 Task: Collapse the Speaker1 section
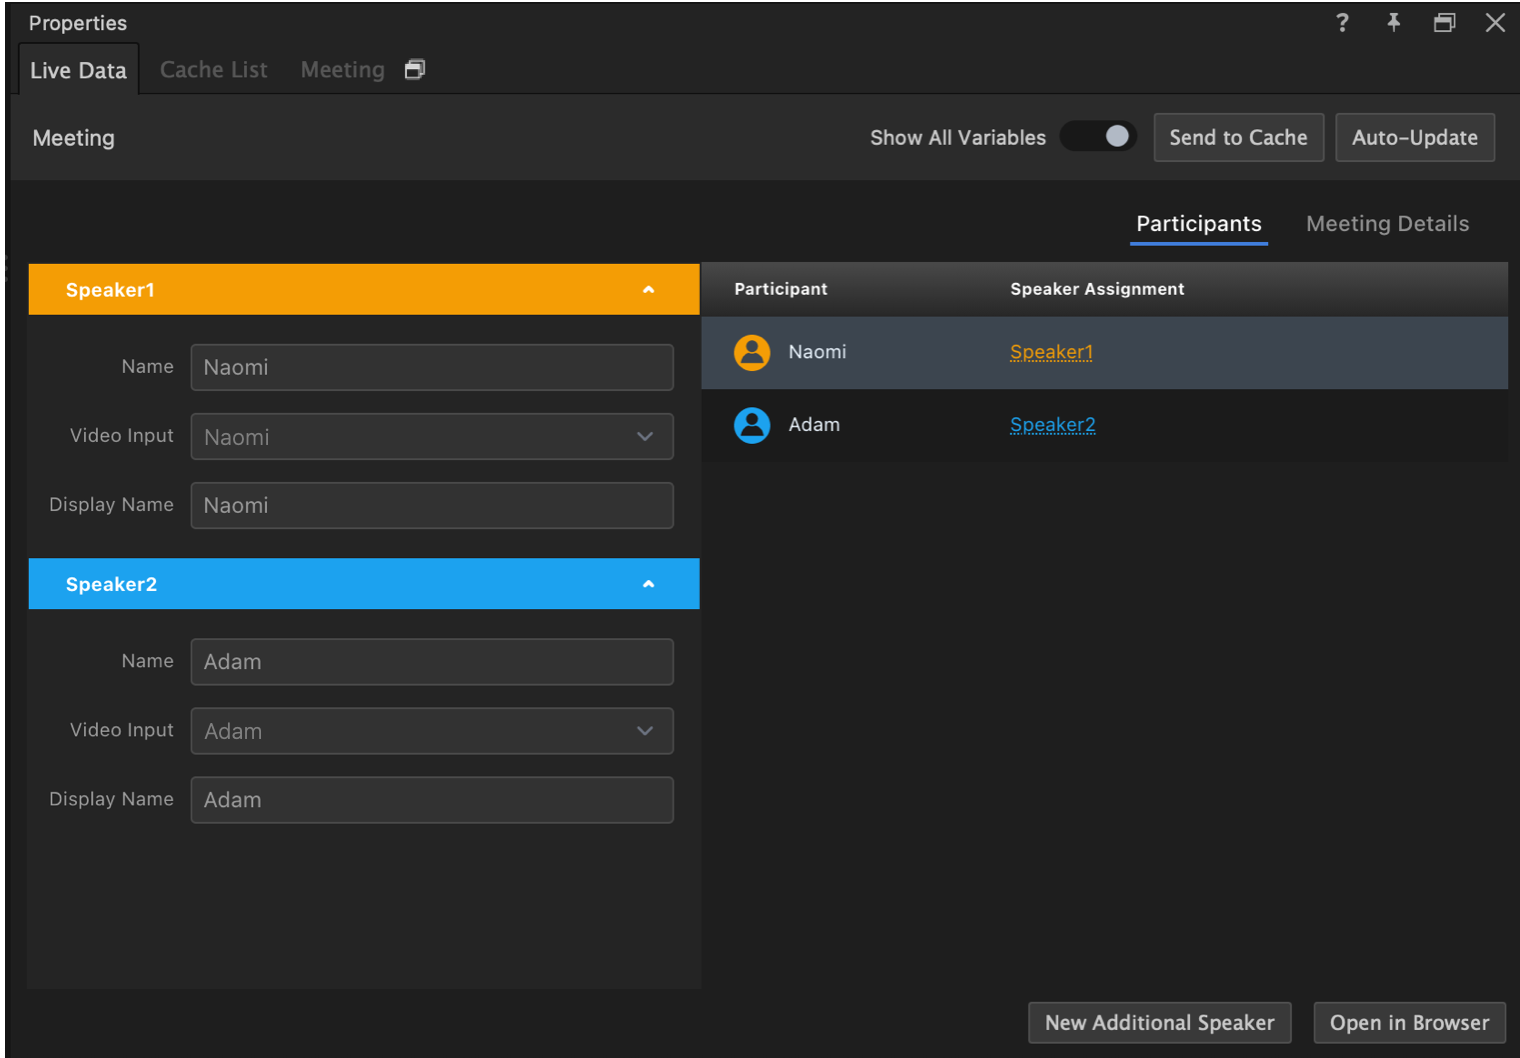pyautogui.click(x=649, y=289)
